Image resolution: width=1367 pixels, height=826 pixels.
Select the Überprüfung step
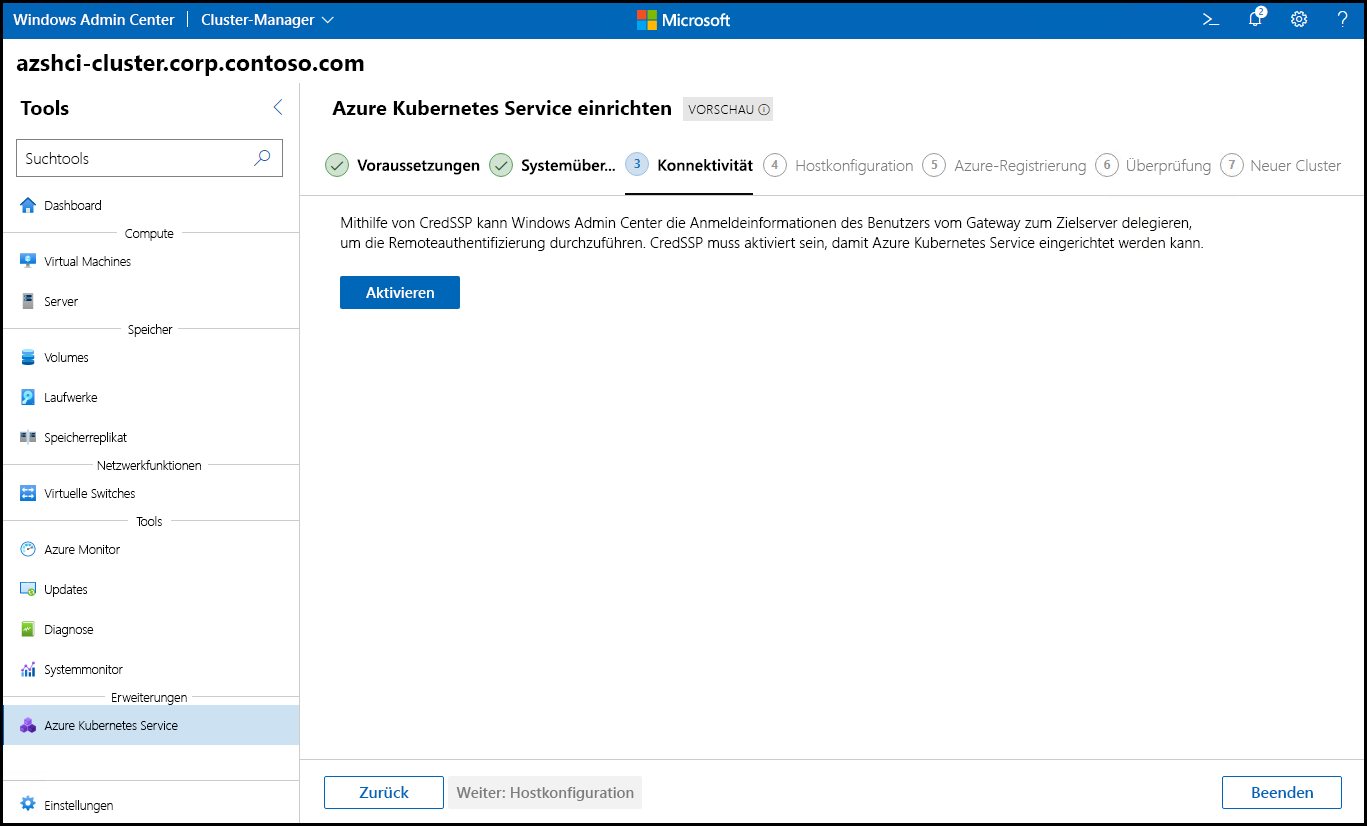1153,165
